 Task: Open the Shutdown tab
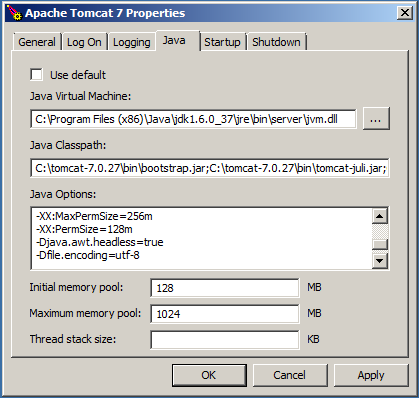[x=276, y=42]
